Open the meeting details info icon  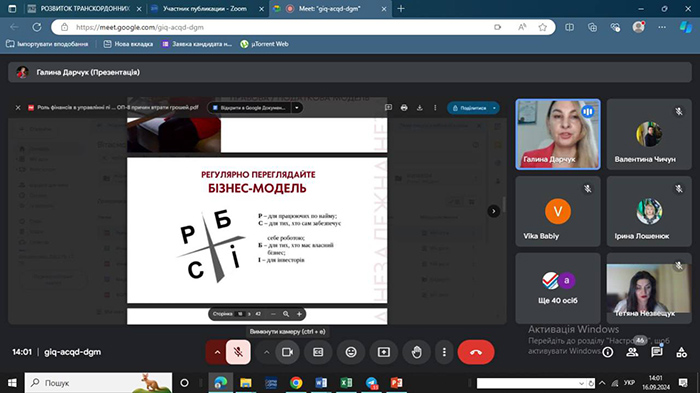click(608, 352)
